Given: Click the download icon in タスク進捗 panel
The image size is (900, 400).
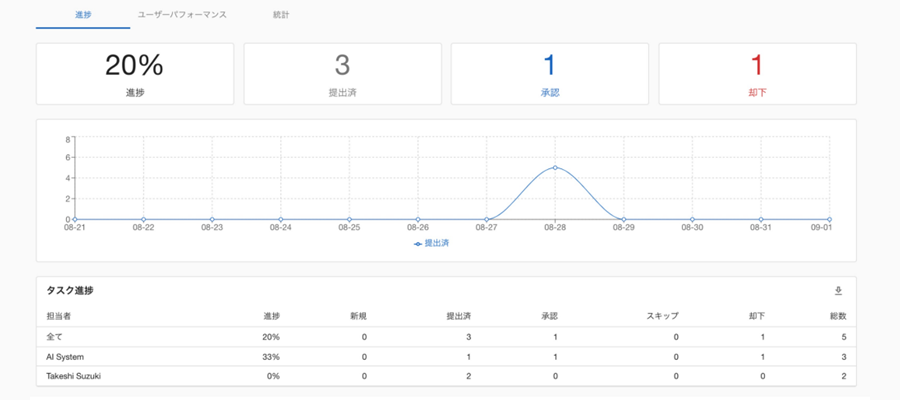Looking at the screenshot, I should tap(838, 291).
